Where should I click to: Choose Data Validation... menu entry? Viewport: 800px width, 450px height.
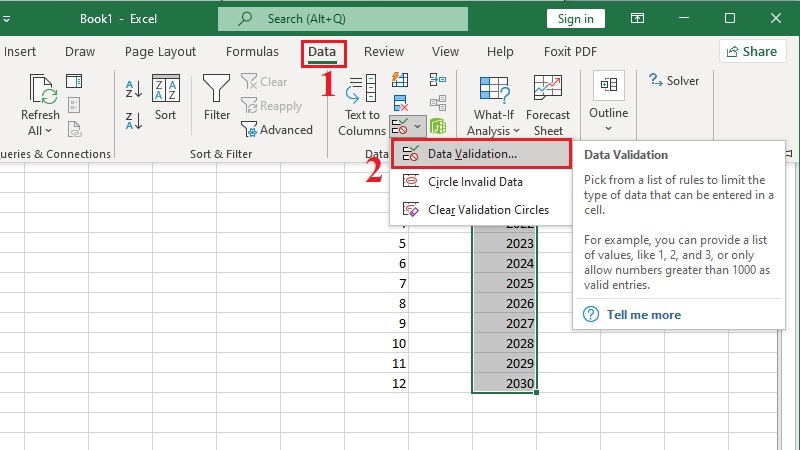coord(481,154)
